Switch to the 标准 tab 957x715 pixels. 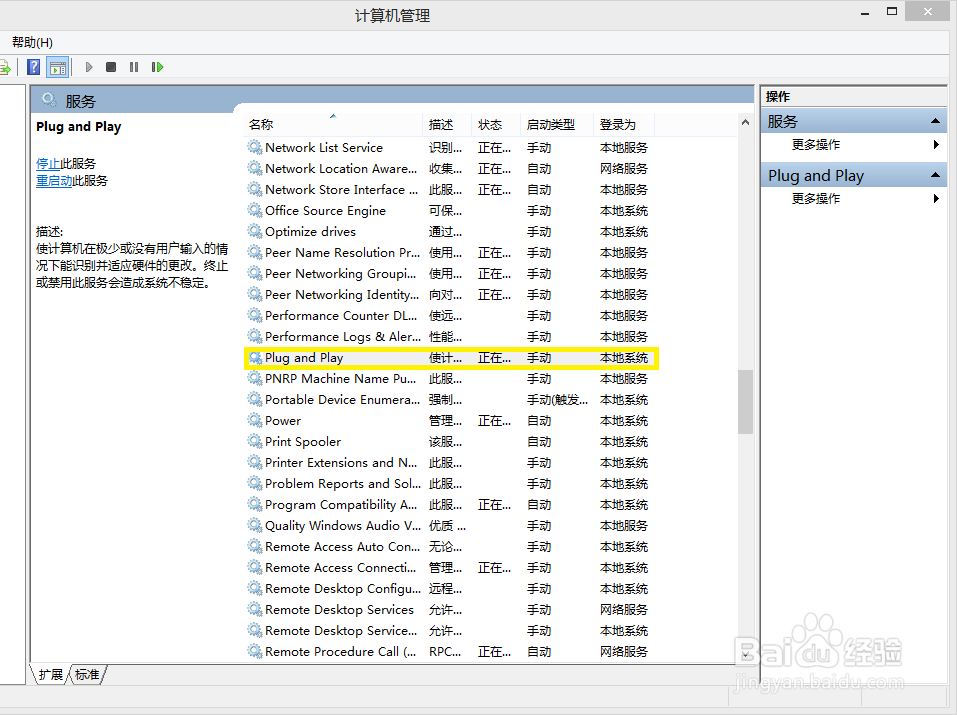(87, 674)
